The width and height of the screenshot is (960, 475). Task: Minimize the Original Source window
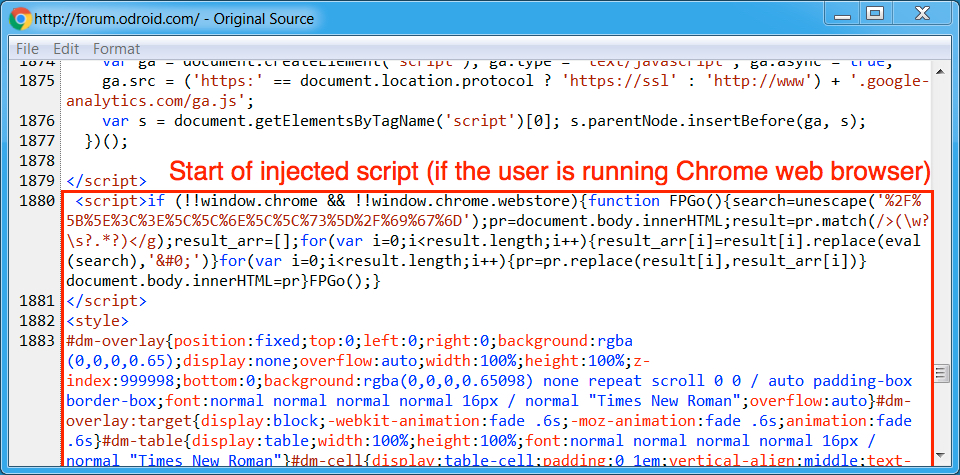point(842,13)
